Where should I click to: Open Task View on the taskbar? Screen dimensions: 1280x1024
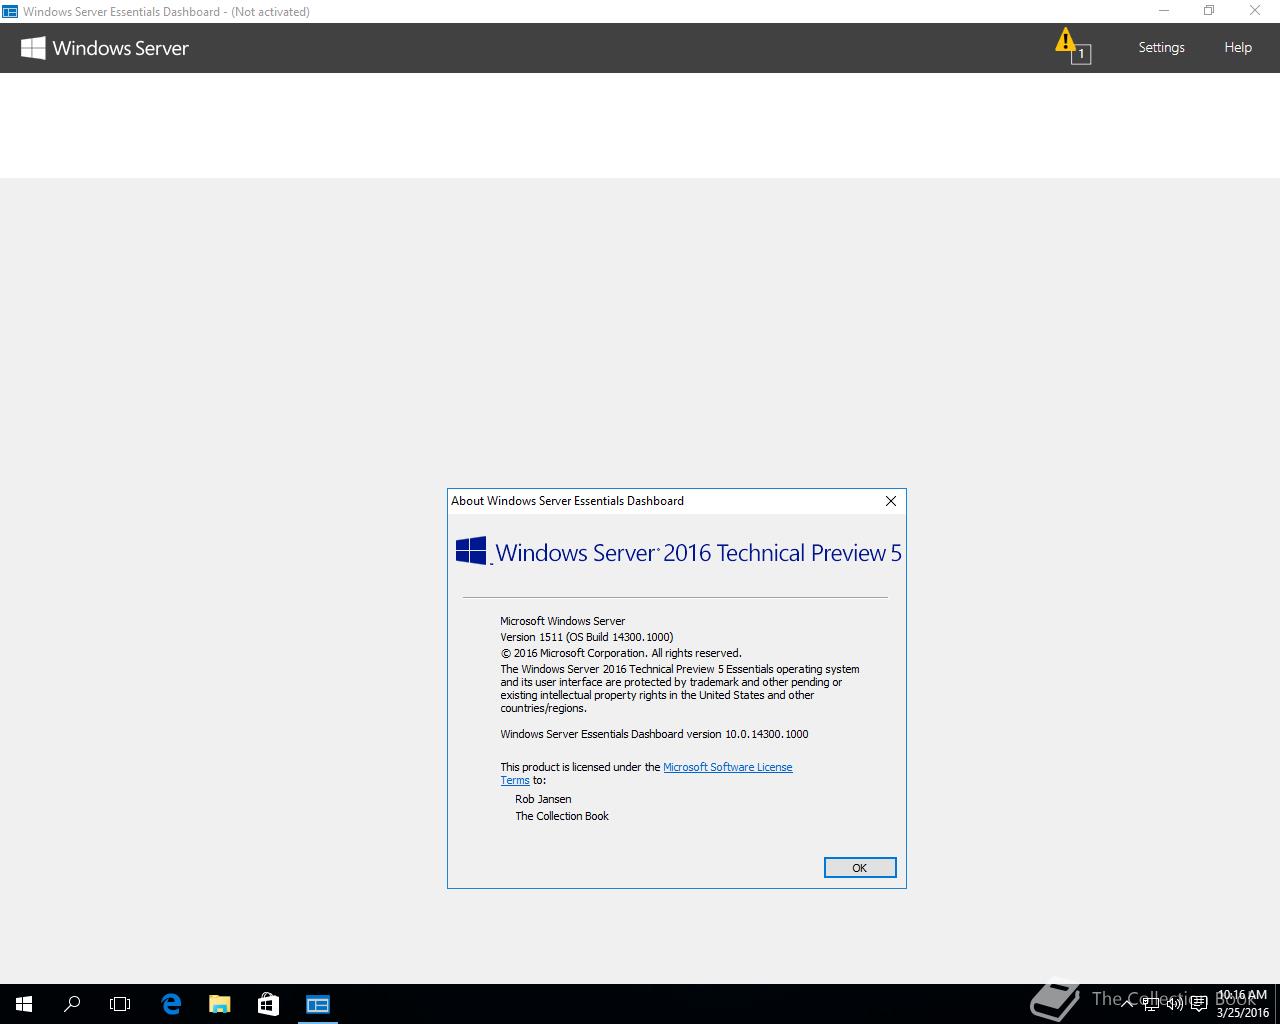(x=120, y=1004)
